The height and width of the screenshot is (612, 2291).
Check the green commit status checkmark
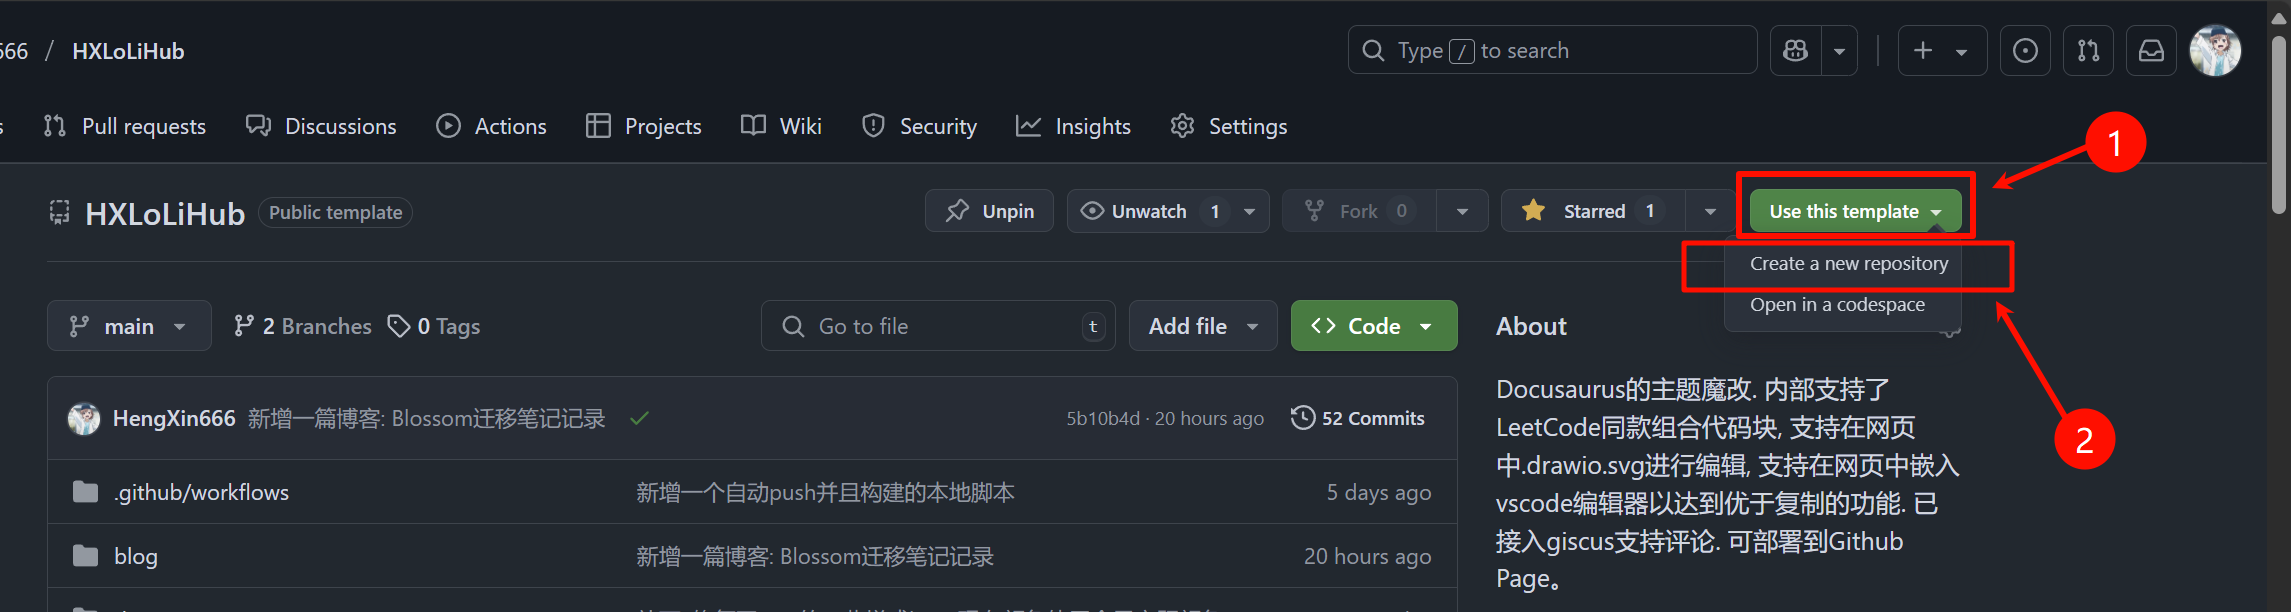(x=640, y=418)
